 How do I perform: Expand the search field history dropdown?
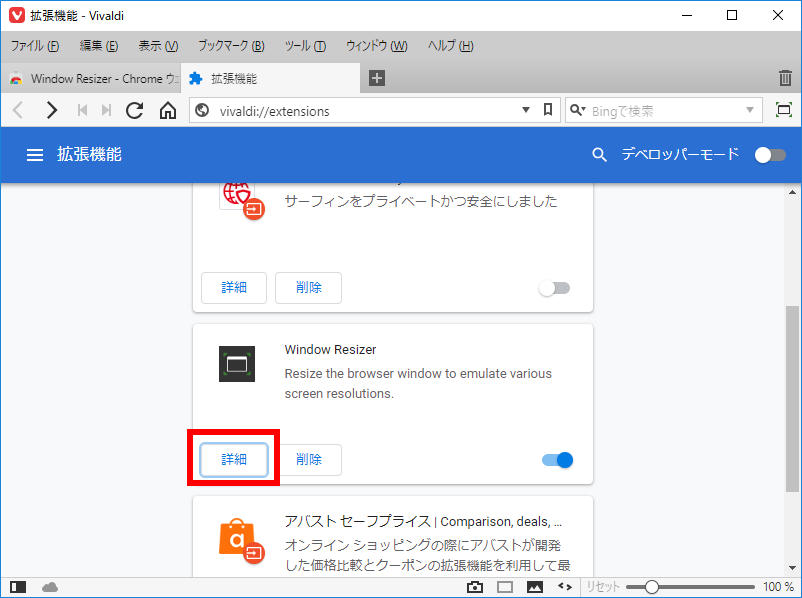[750, 110]
